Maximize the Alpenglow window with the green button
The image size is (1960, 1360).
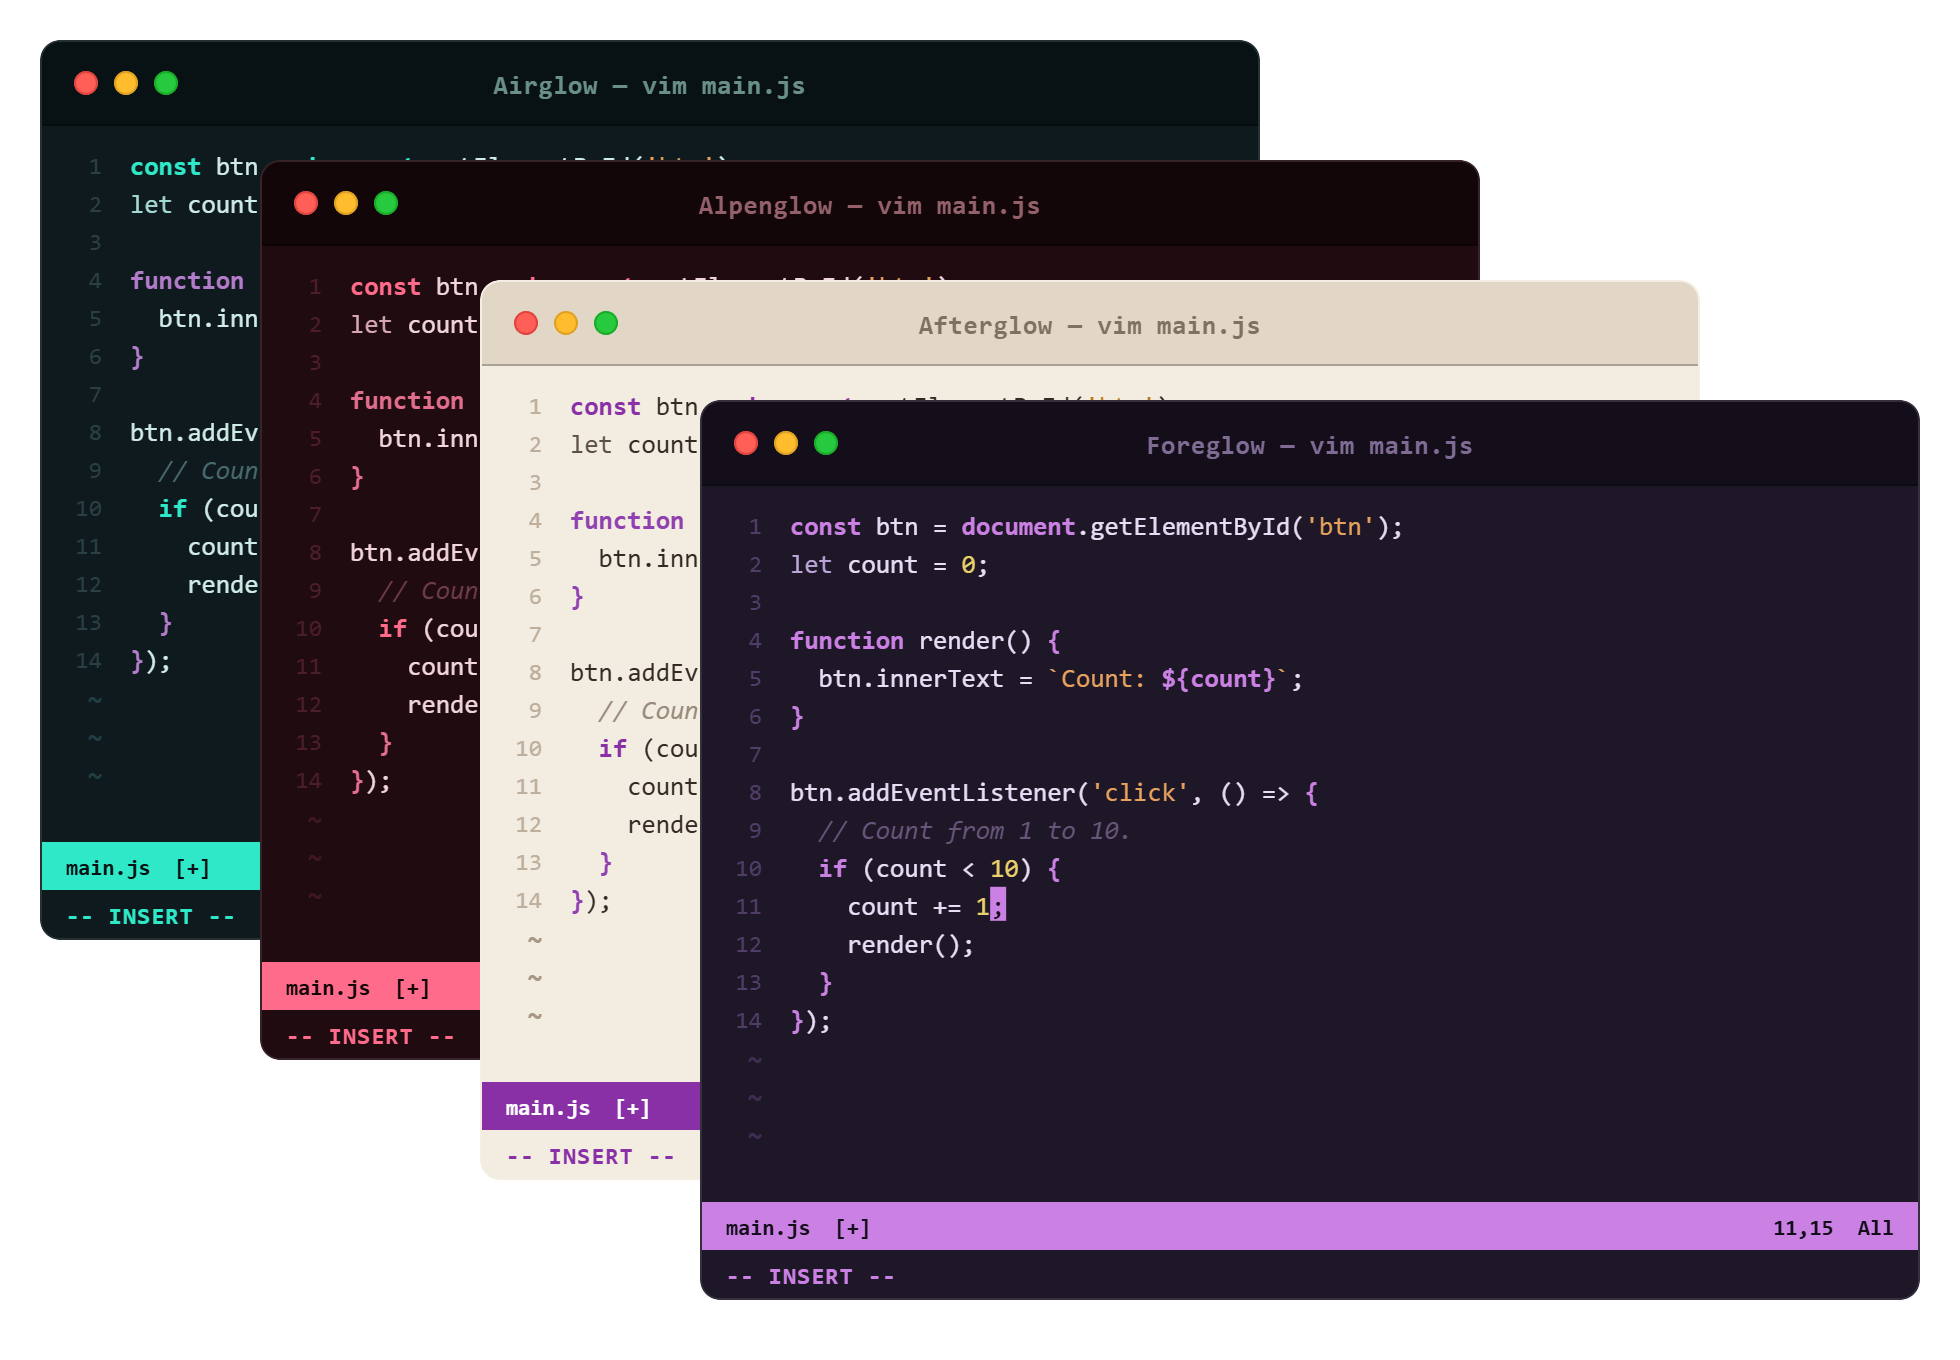point(386,203)
